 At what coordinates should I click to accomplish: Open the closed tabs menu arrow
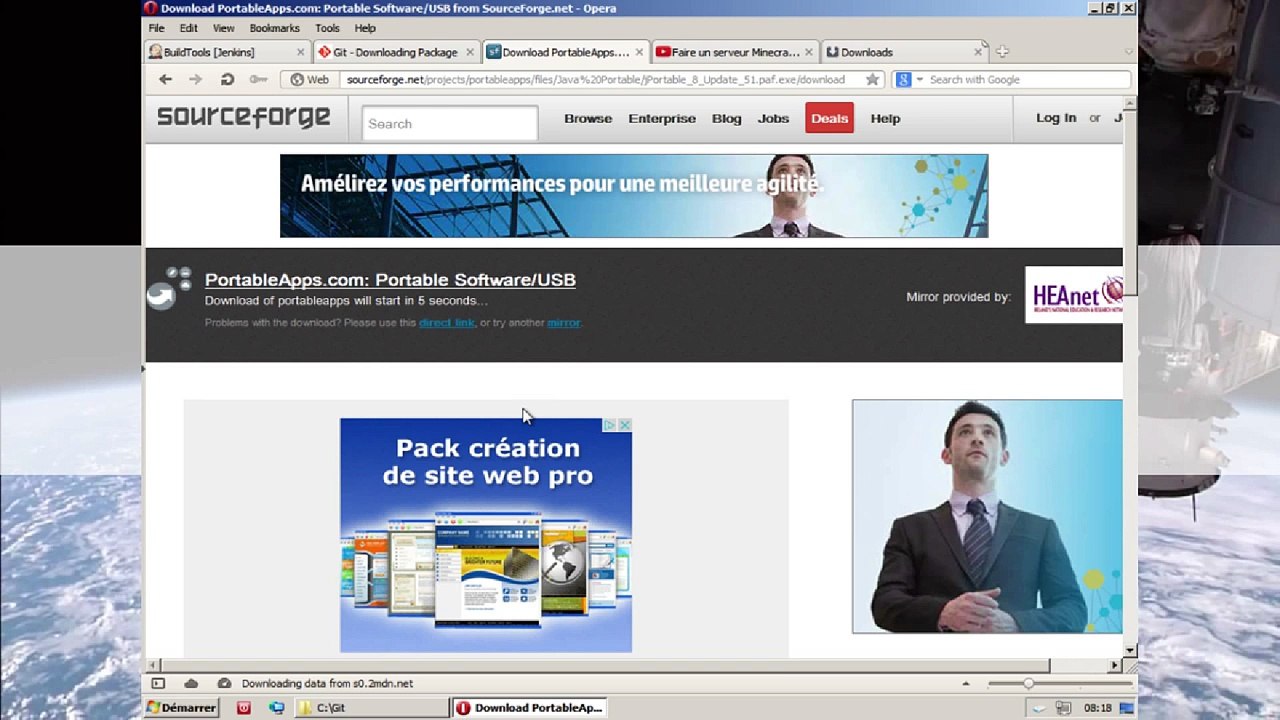tap(1129, 52)
